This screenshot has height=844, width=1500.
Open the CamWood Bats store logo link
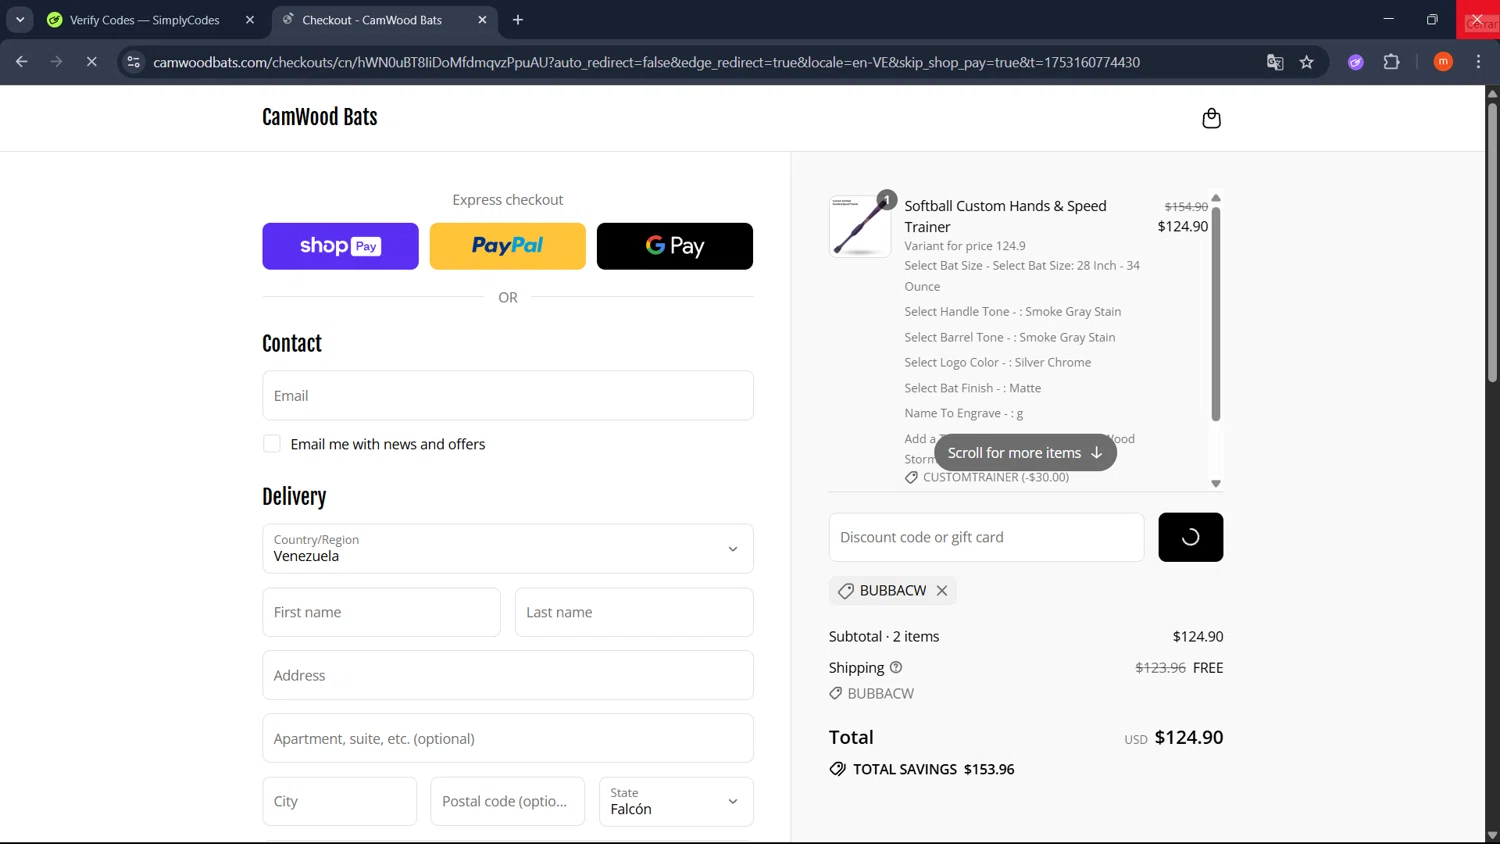tap(320, 117)
